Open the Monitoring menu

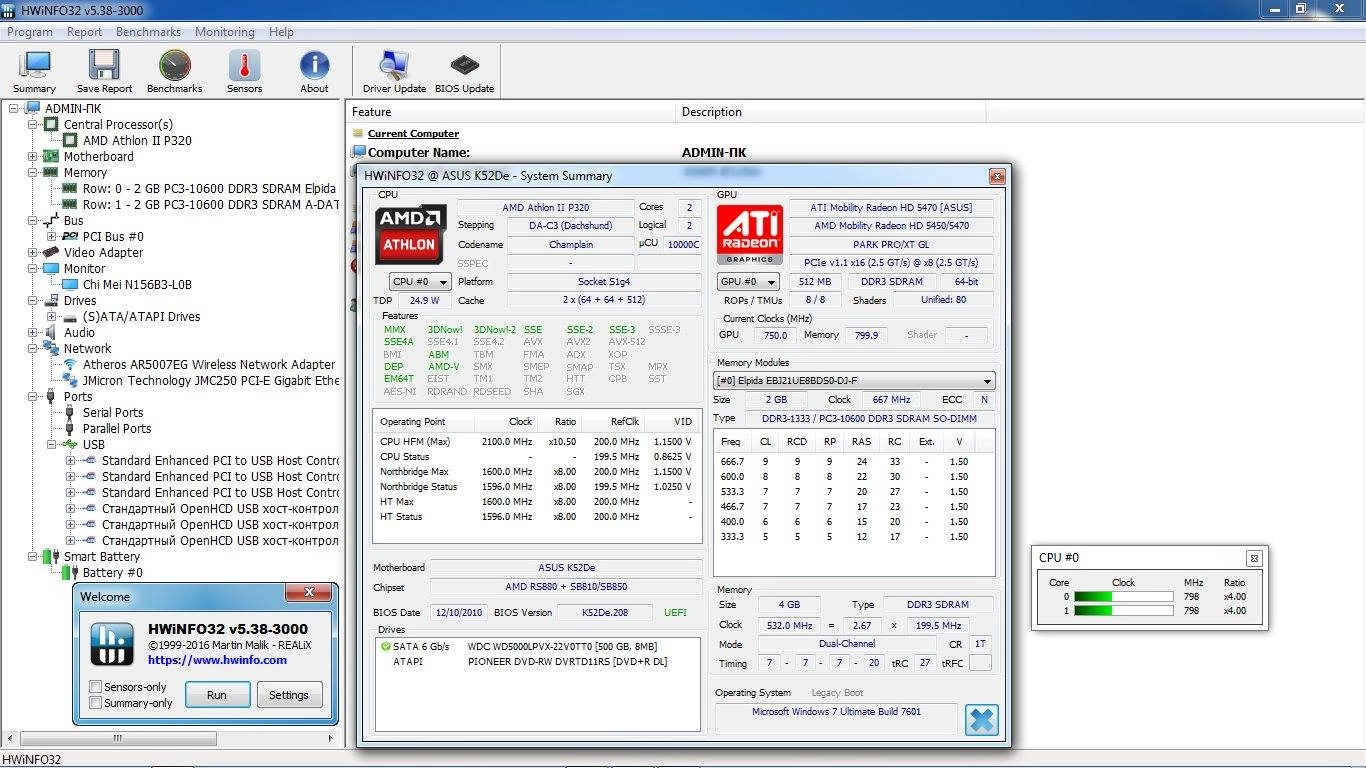(224, 32)
